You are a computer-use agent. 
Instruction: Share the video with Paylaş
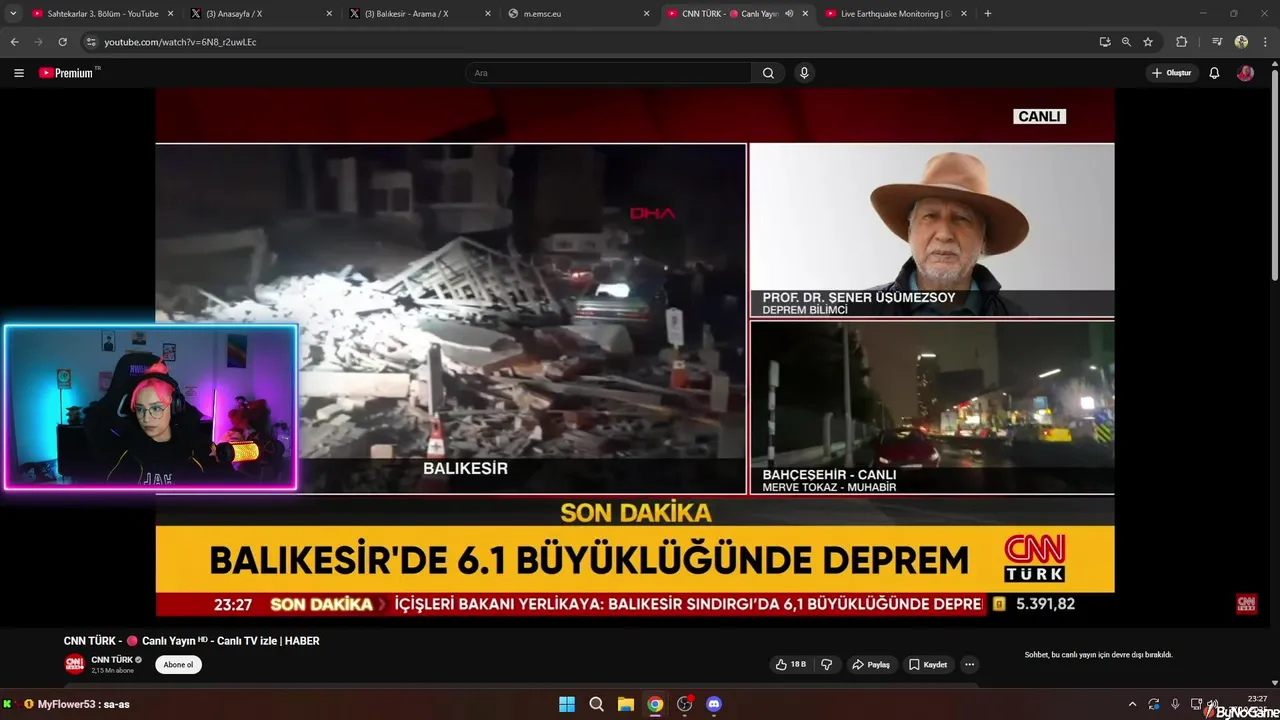point(871,665)
